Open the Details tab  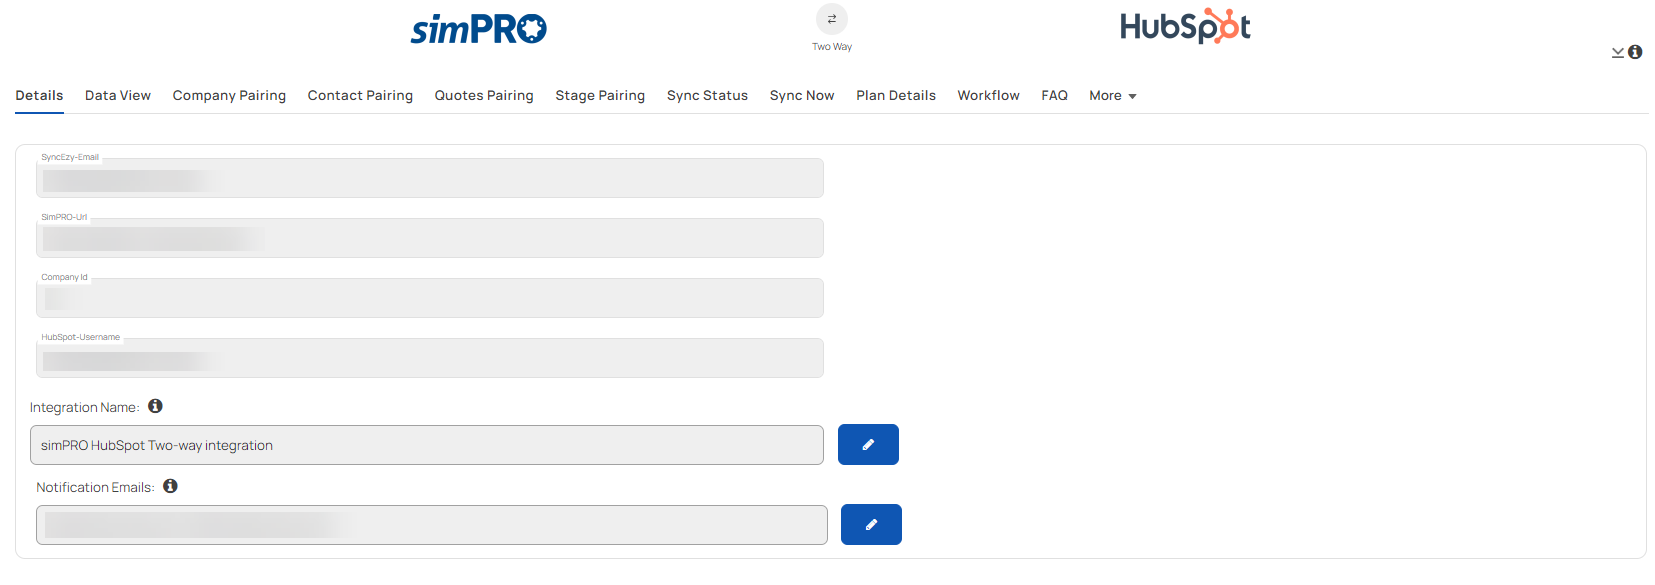pyautogui.click(x=39, y=96)
